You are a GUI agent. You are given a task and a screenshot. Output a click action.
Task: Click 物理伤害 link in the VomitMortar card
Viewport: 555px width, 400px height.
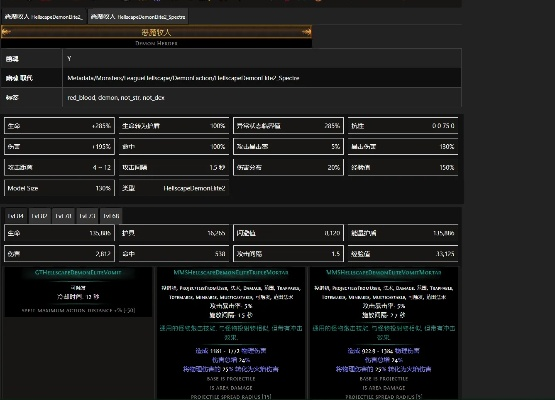tap(407, 351)
